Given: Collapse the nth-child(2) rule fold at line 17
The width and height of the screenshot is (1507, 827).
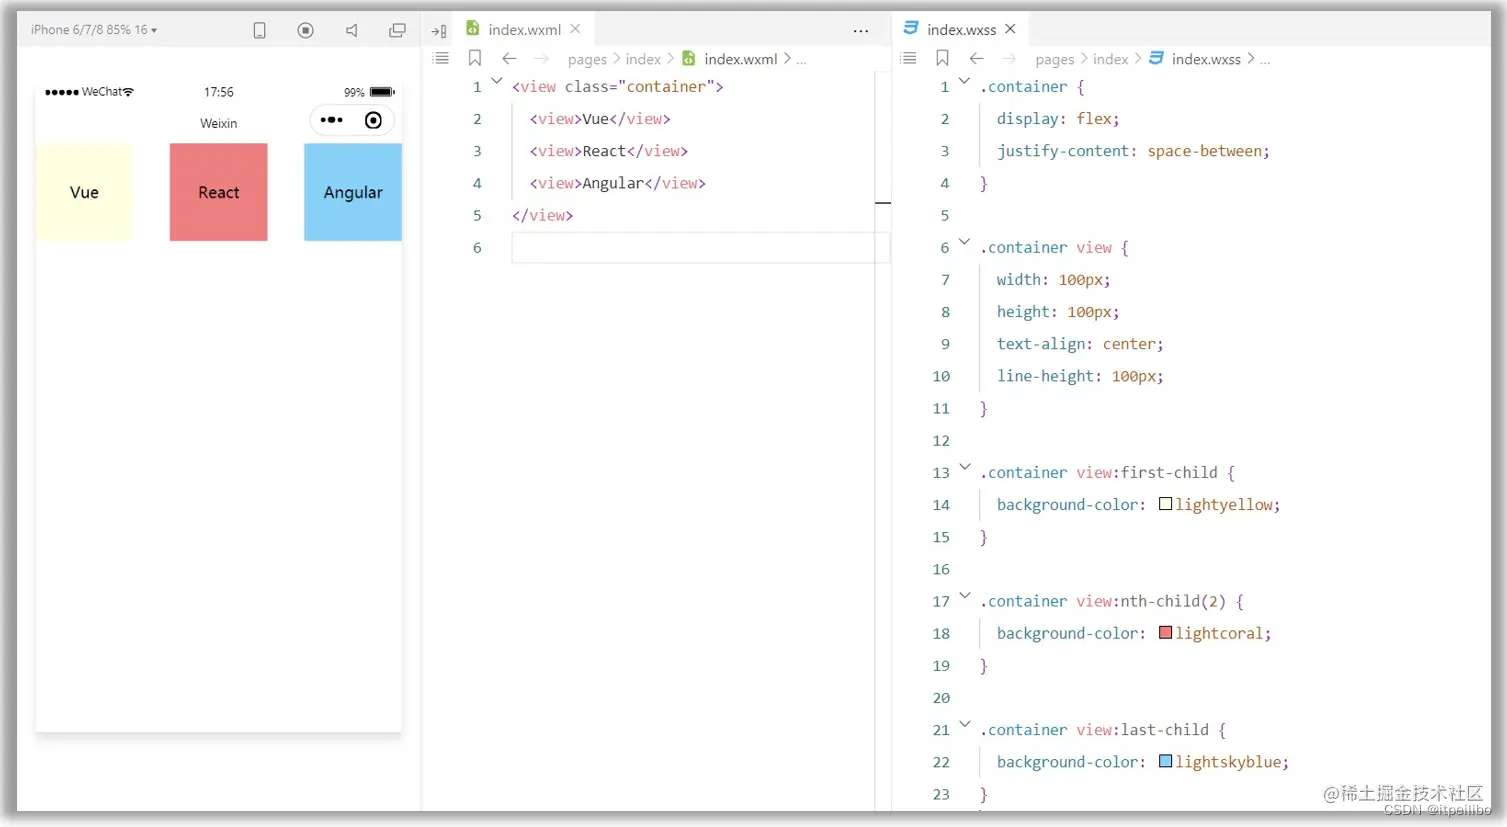Looking at the screenshot, I should coord(964,596).
